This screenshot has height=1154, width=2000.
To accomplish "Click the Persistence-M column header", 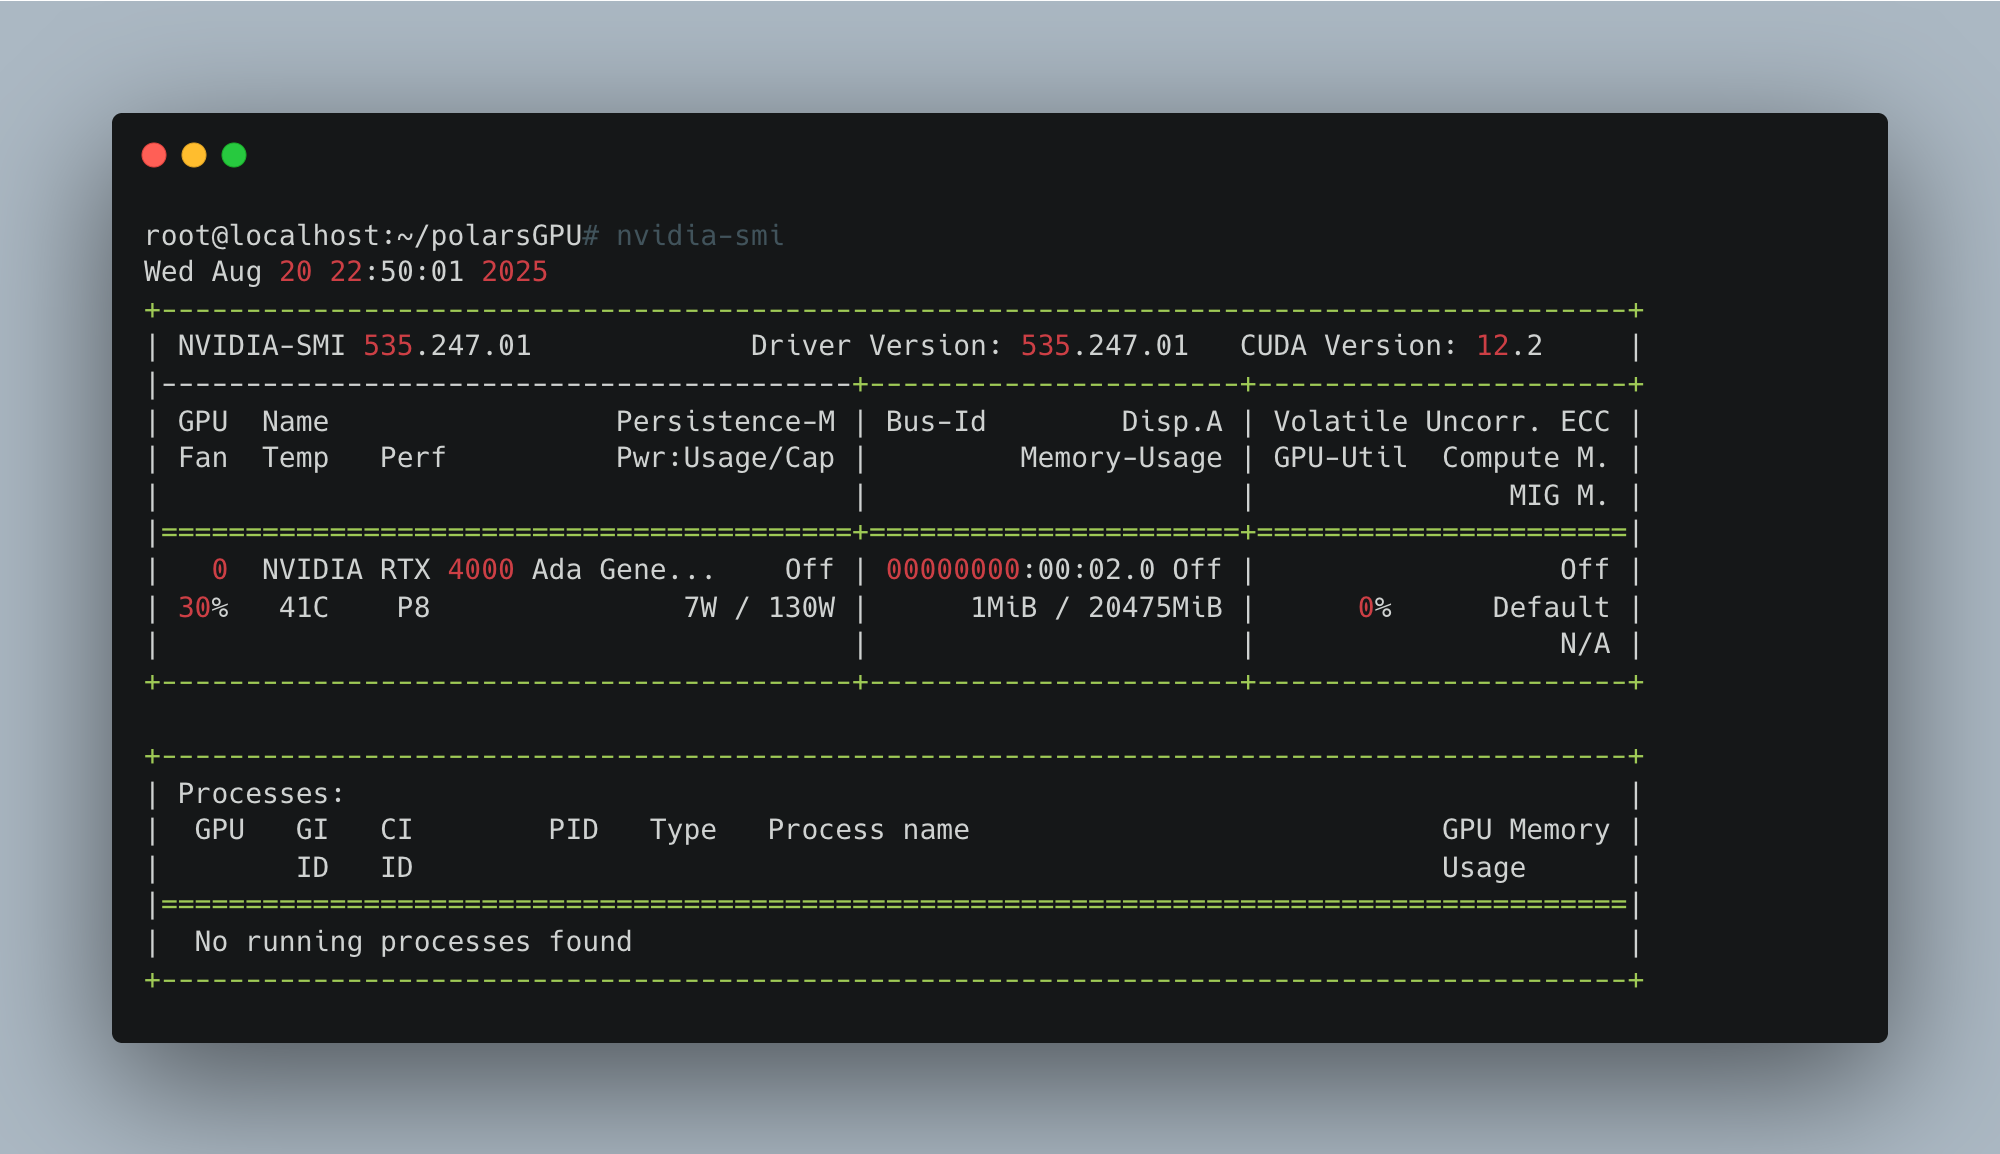I will pyautogui.click(x=725, y=422).
